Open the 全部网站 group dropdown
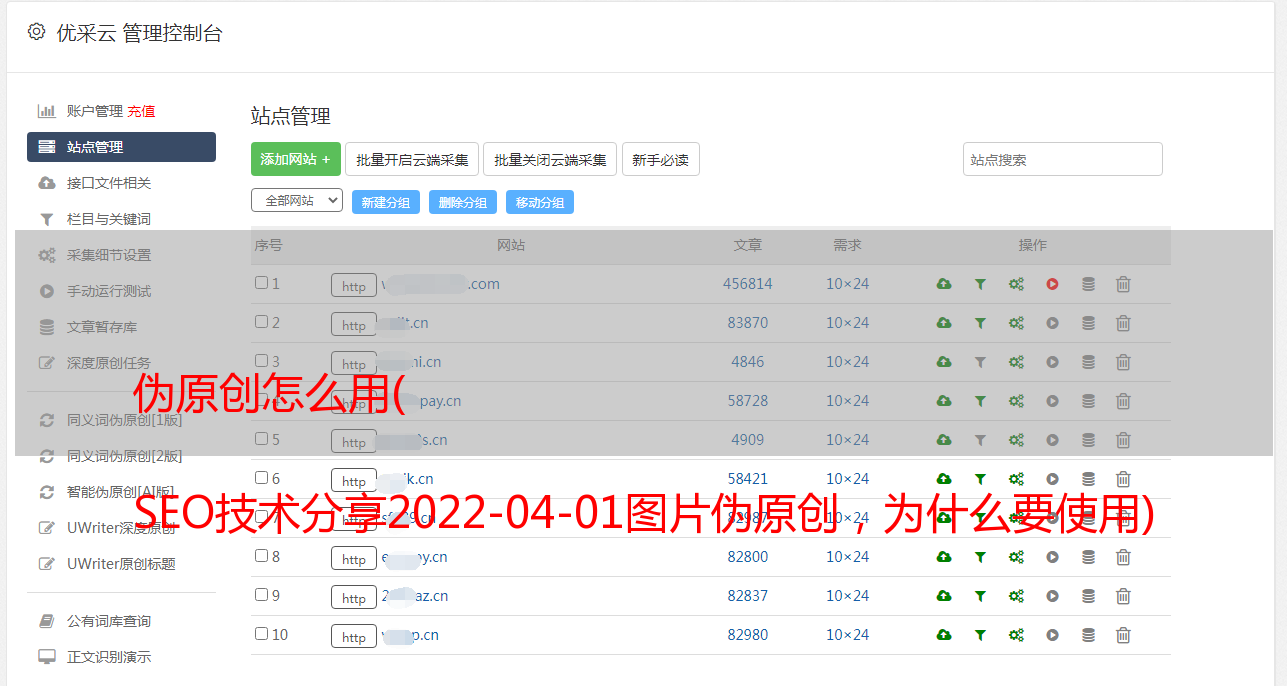This screenshot has width=1287, height=686. [x=297, y=201]
